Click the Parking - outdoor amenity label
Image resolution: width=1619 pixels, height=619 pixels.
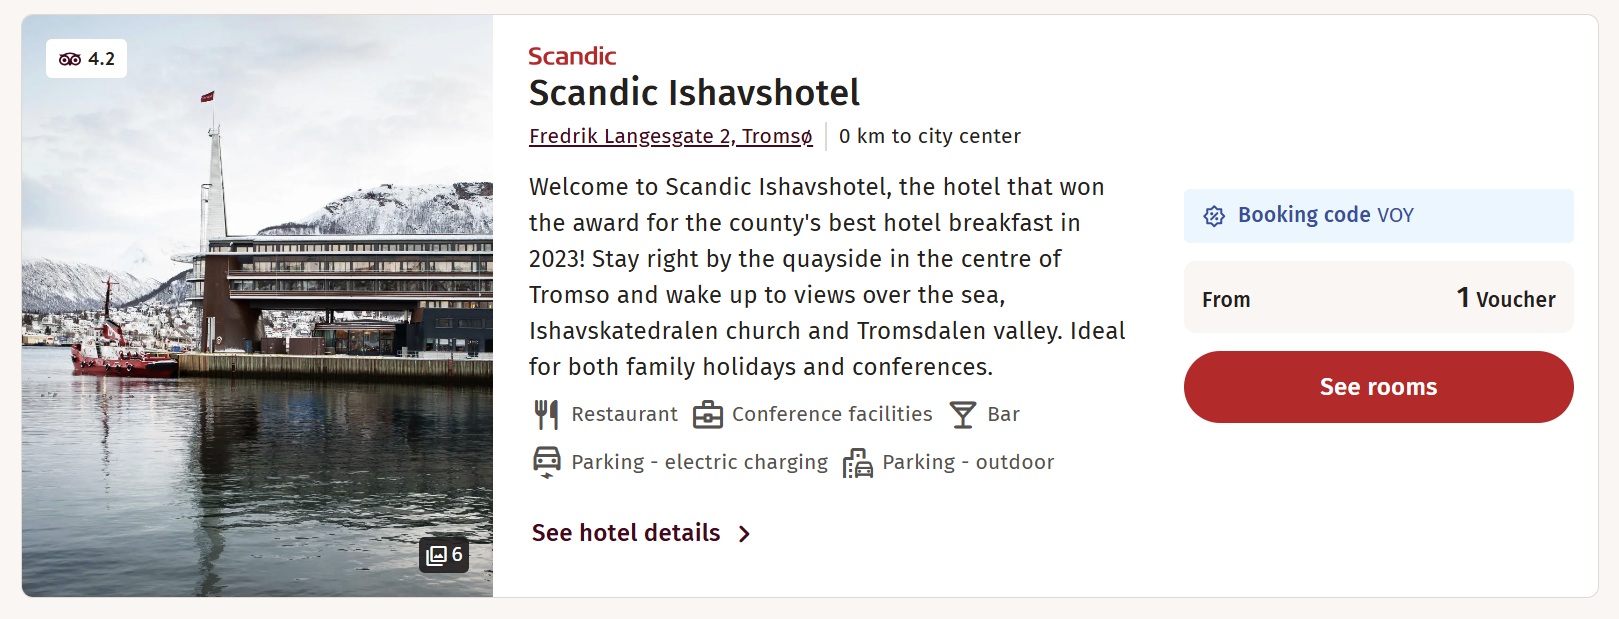pyautogui.click(x=968, y=462)
